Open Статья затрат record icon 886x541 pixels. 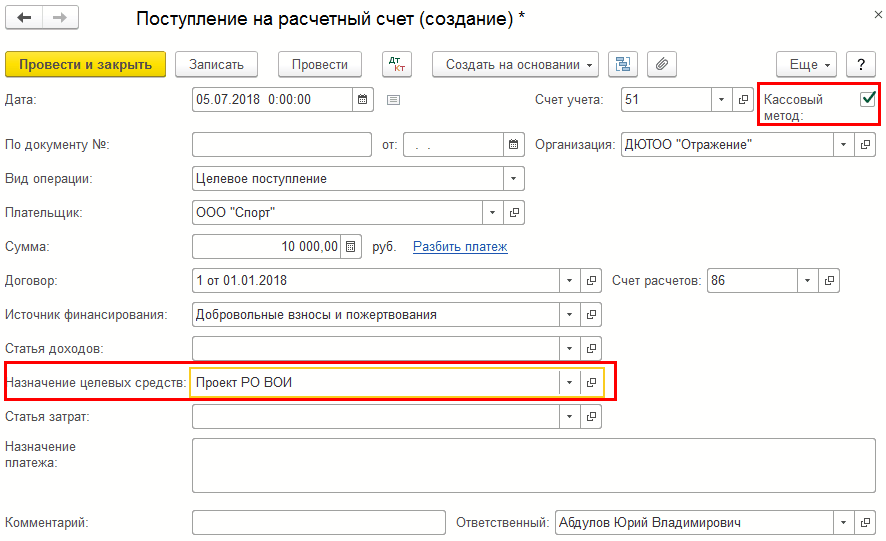pyautogui.click(x=591, y=417)
